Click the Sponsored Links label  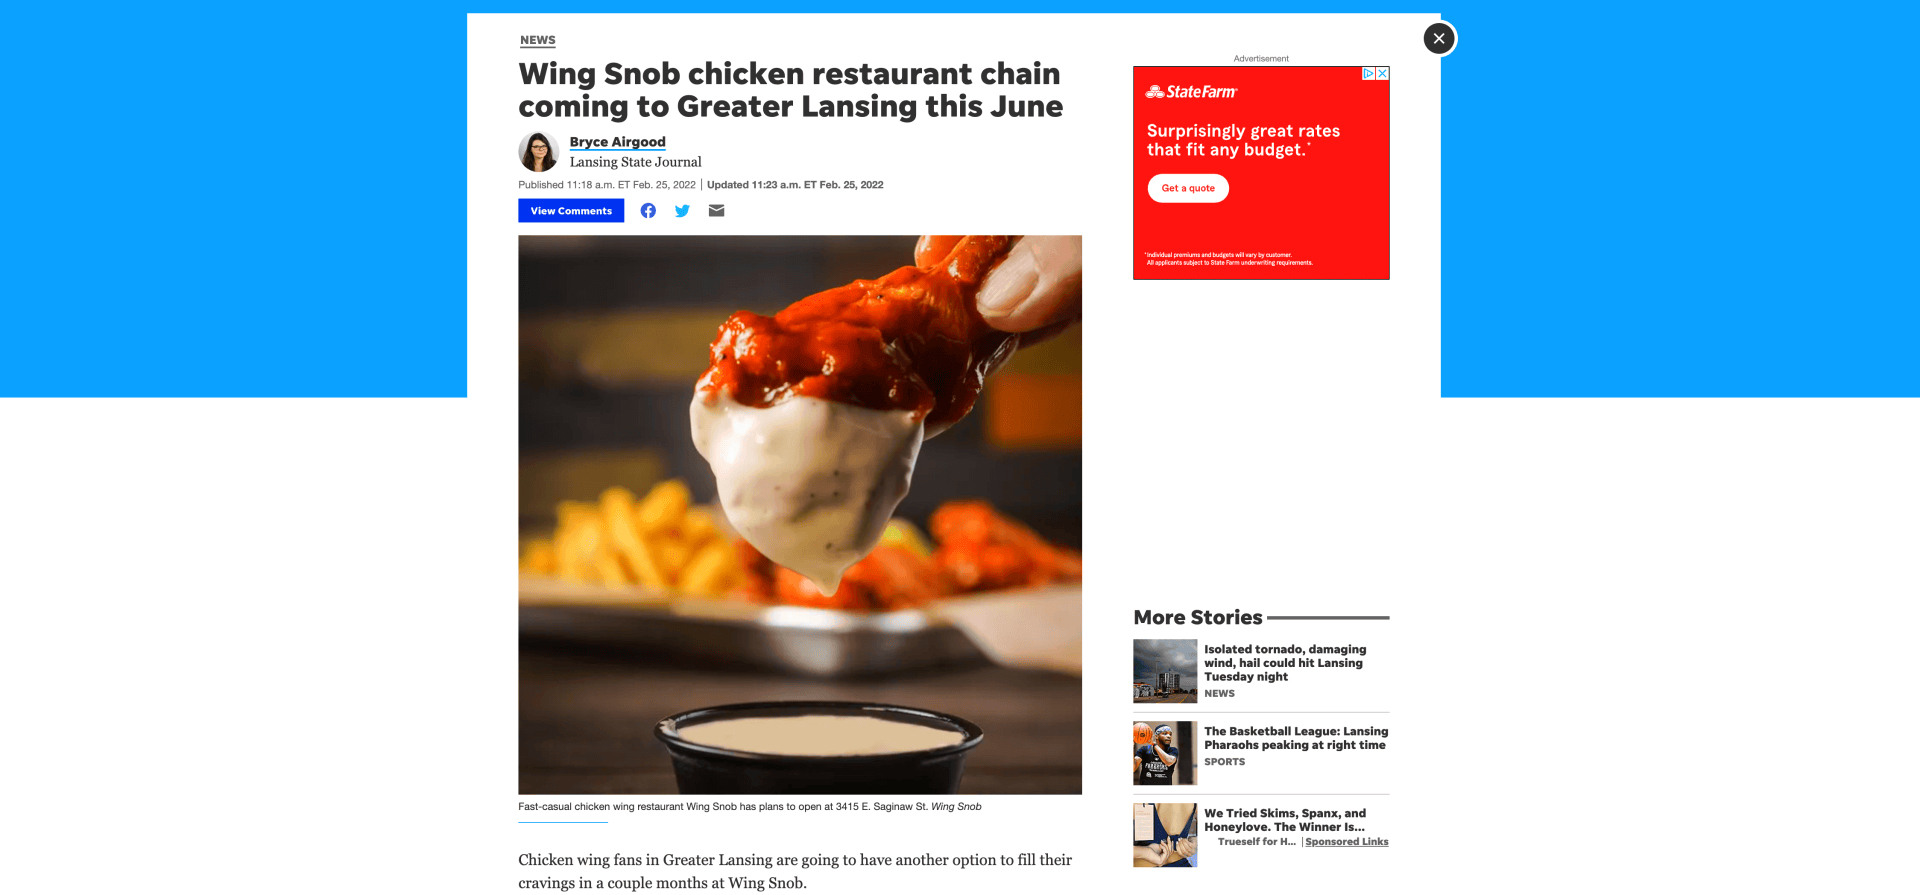(1346, 842)
